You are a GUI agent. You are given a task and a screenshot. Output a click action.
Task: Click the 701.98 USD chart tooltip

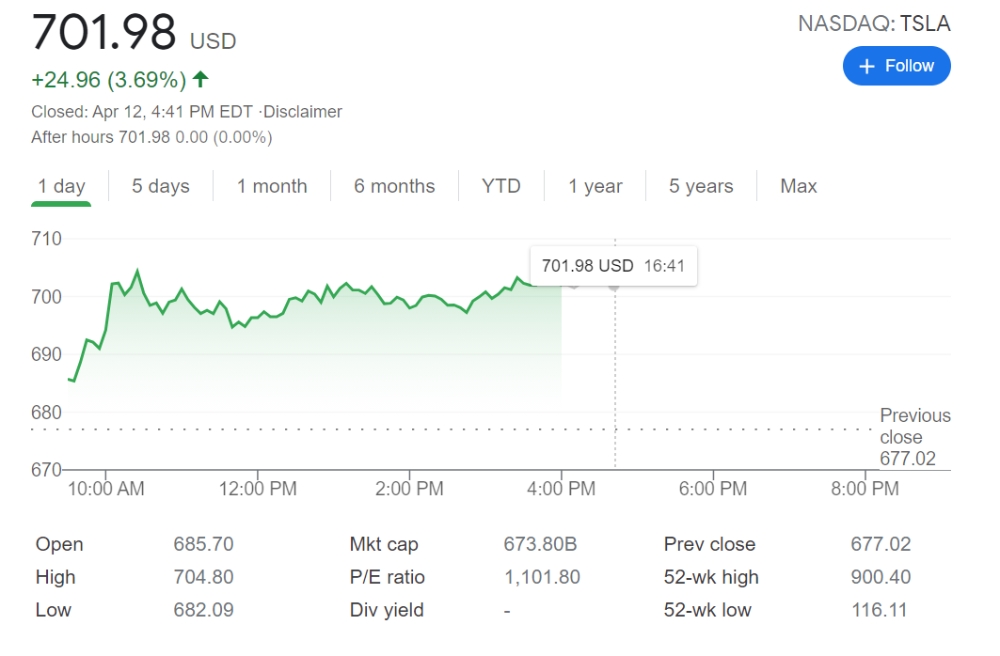point(613,266)
